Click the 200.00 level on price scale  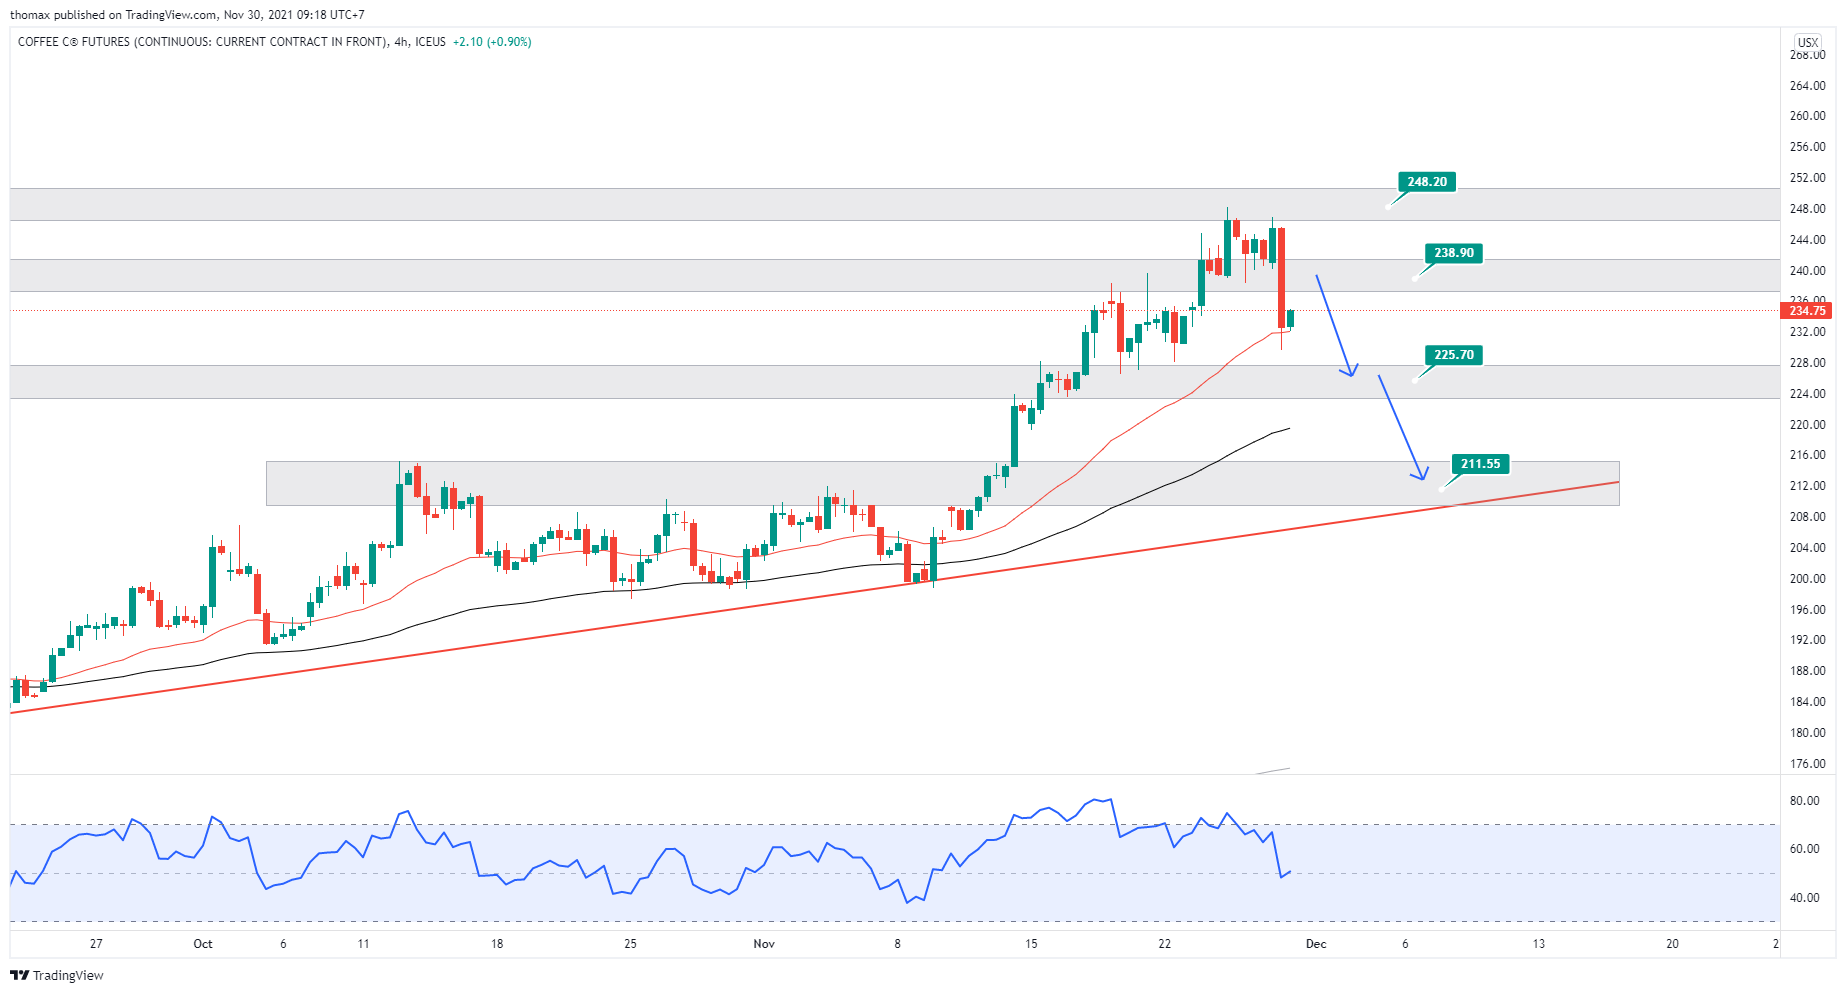click(1807, 579)
